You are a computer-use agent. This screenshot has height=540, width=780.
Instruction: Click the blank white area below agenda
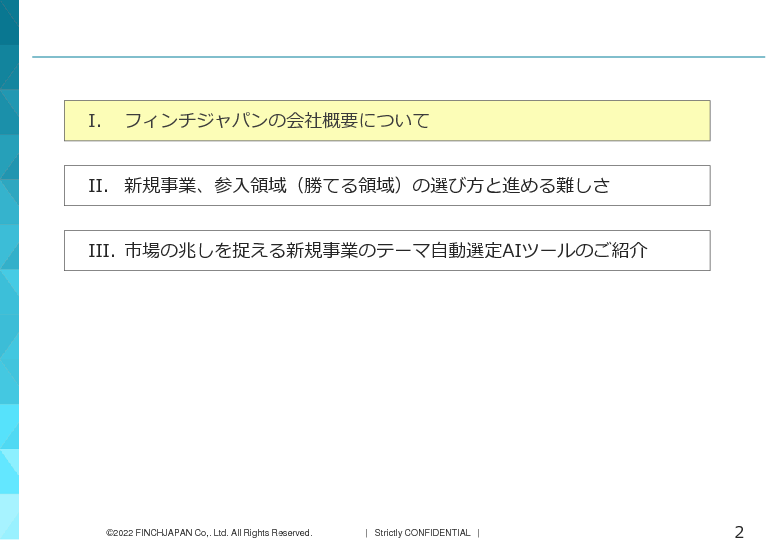click(398, 400)
